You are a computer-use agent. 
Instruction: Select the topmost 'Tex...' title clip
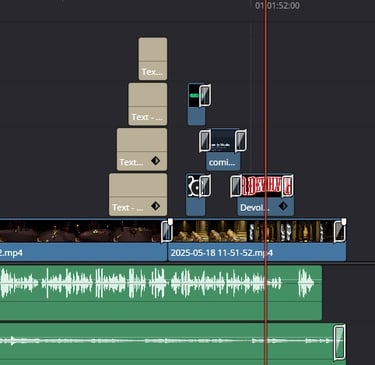coord(153,59)
